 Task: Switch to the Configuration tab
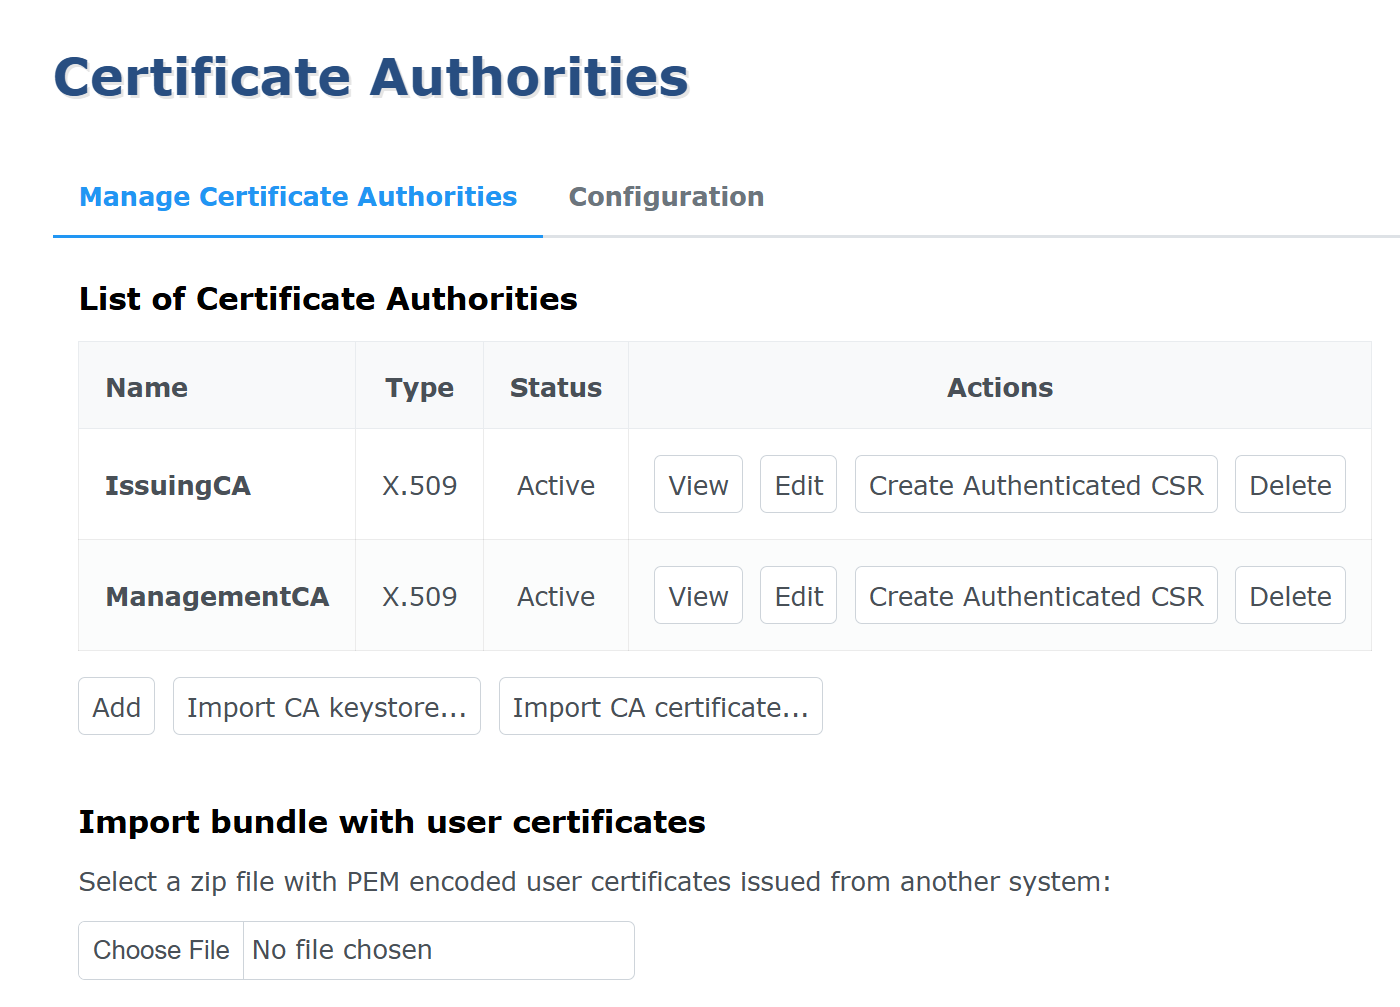(666, 197)
